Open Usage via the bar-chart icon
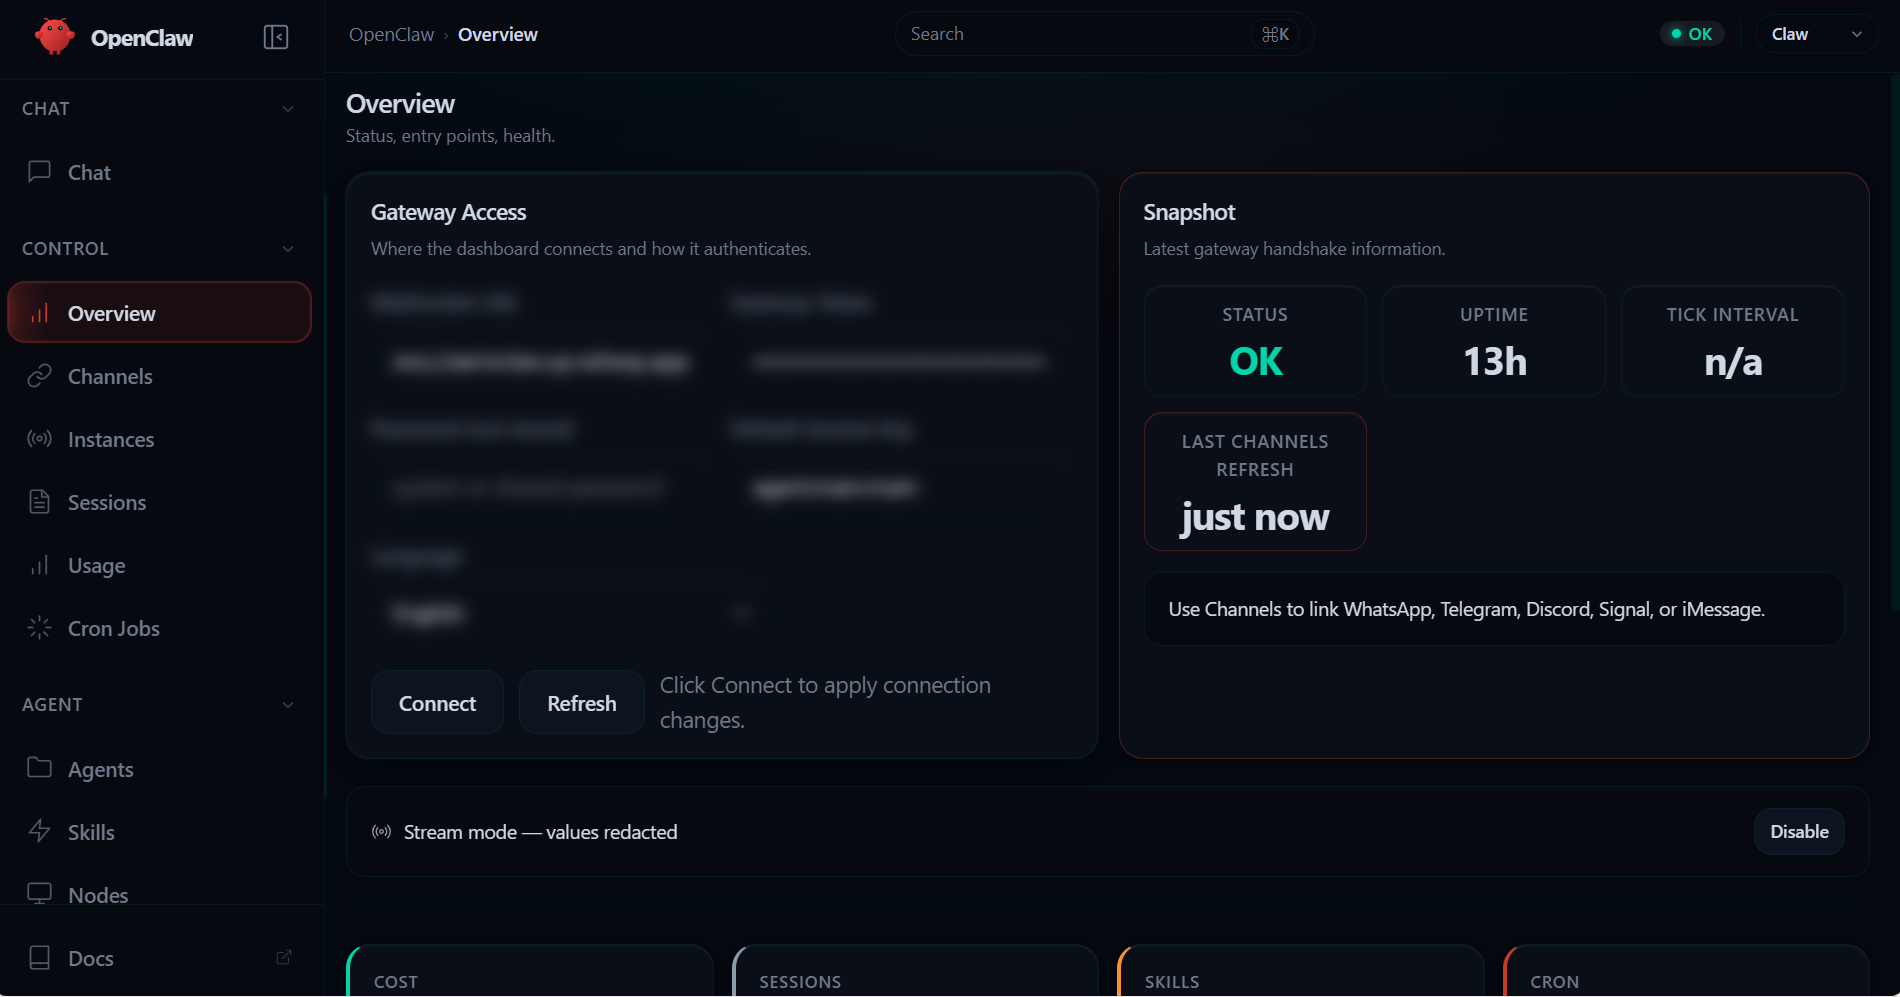 pyautogui.click(x=39, y=564)
